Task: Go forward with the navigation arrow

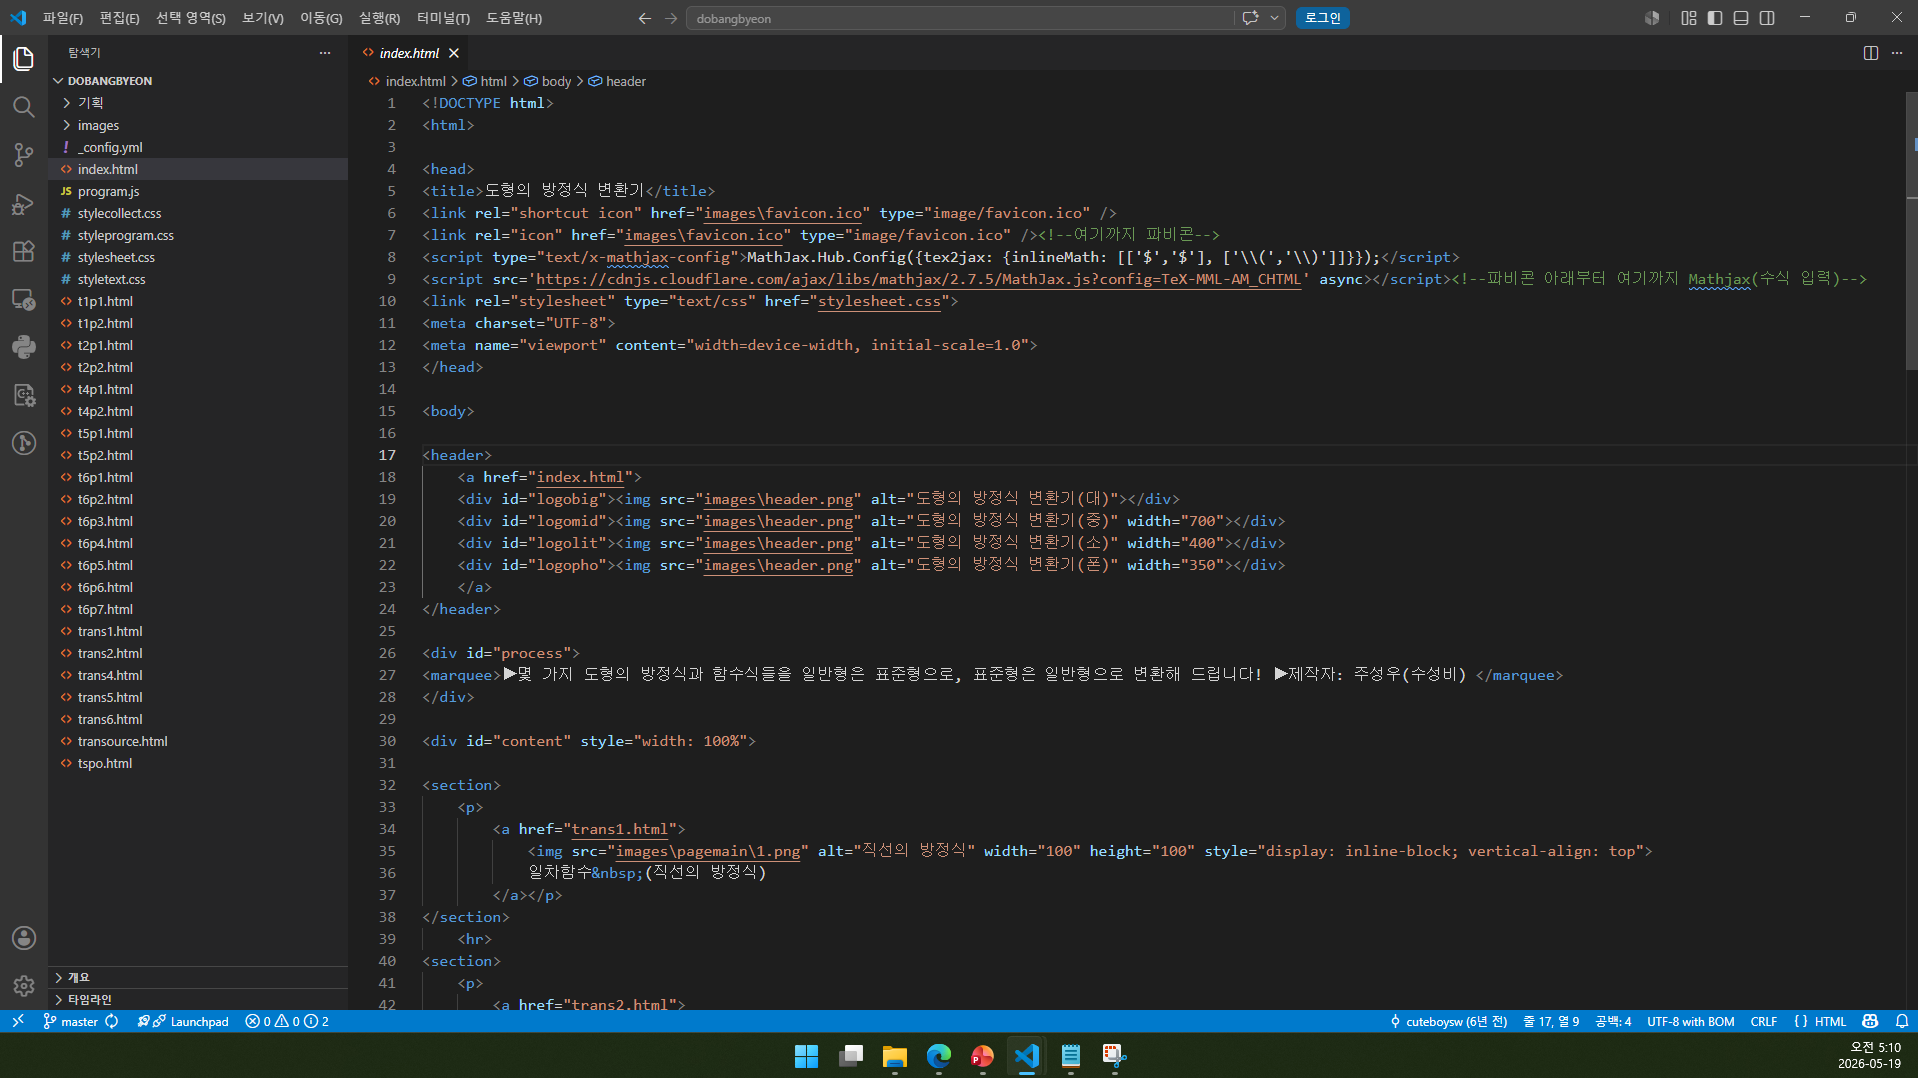Action: pyautogui.click(x=671, y=18)
